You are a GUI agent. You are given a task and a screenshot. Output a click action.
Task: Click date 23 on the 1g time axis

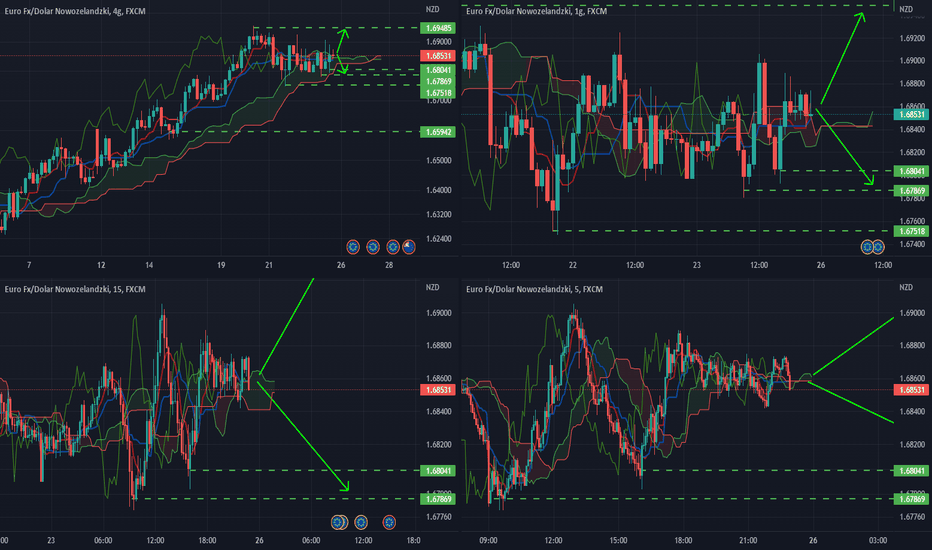click(697, 265)
